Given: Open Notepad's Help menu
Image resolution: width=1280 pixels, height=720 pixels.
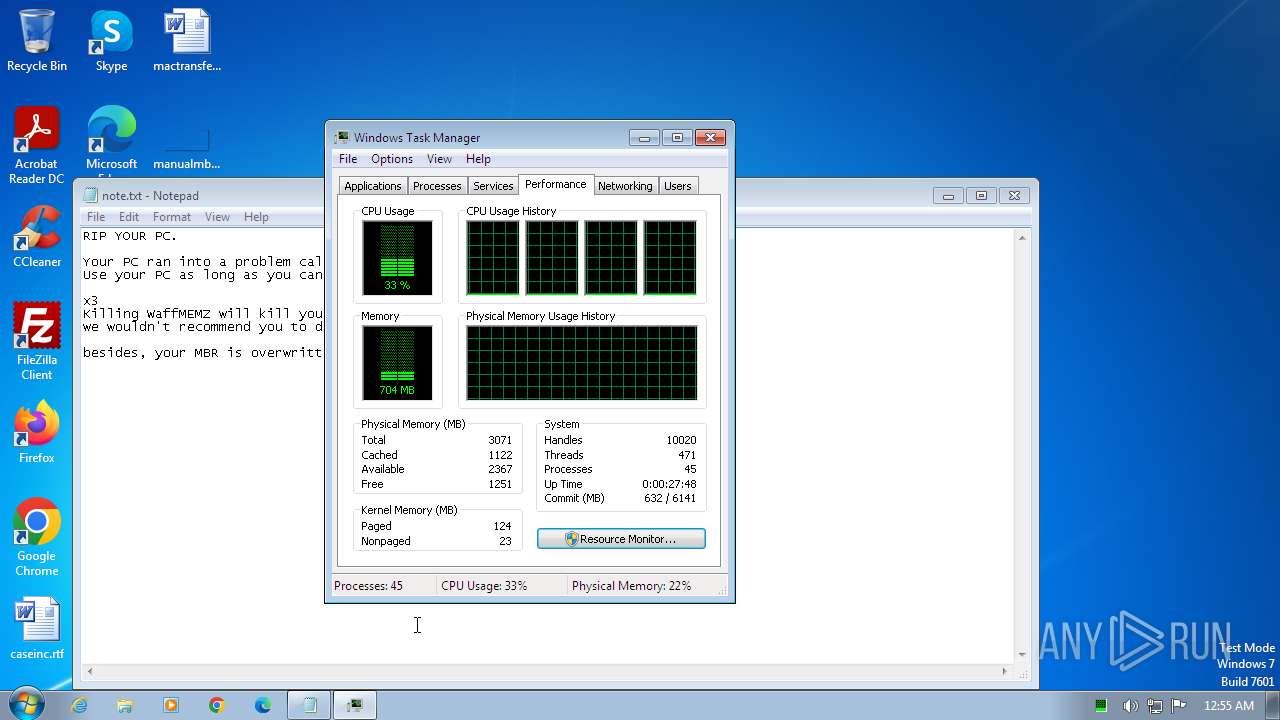Looking at the screenshot, I should pos(256,217).
